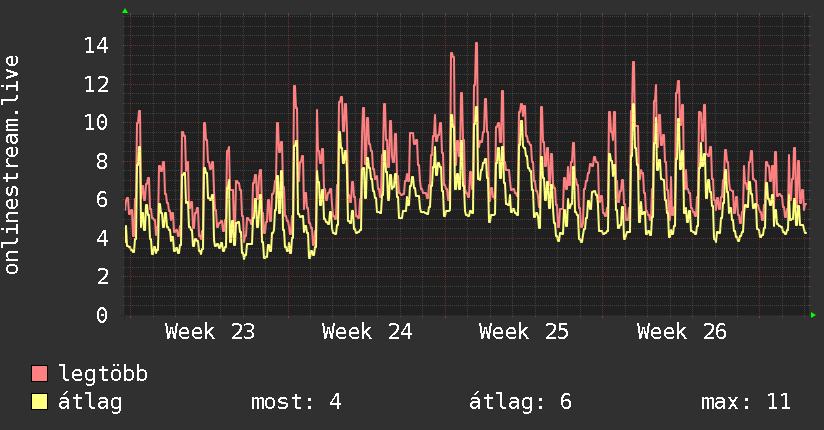Click the 0 y-axis tick label
The height and width of the screenshot is (430, 824).
102,315
